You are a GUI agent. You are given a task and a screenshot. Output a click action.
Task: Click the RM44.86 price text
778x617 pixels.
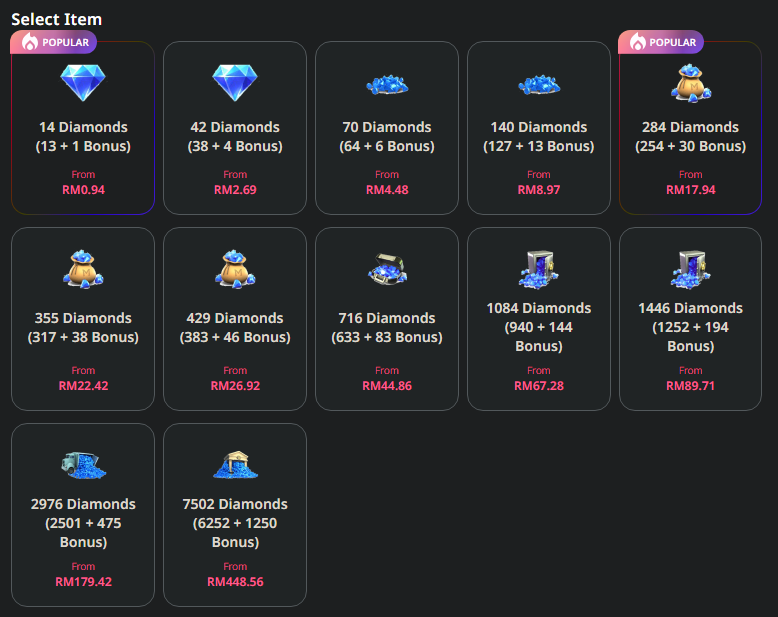[x=386, y=386]
